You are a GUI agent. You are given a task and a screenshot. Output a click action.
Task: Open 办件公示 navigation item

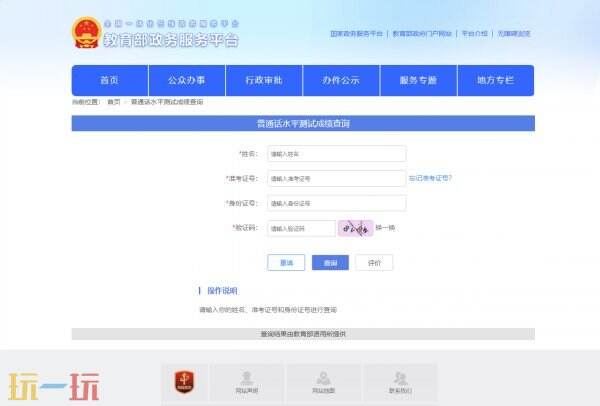click(340, 80)
